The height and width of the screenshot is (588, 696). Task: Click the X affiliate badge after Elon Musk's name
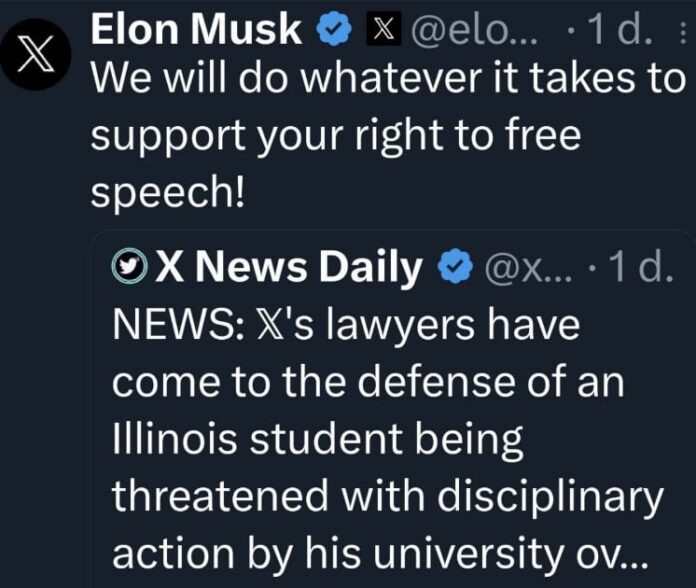click(x=380, y=31)
